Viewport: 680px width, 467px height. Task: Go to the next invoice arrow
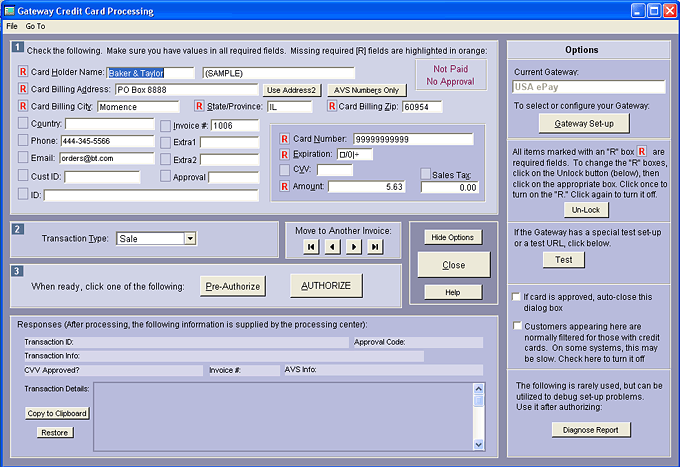[x=354, y=246]
